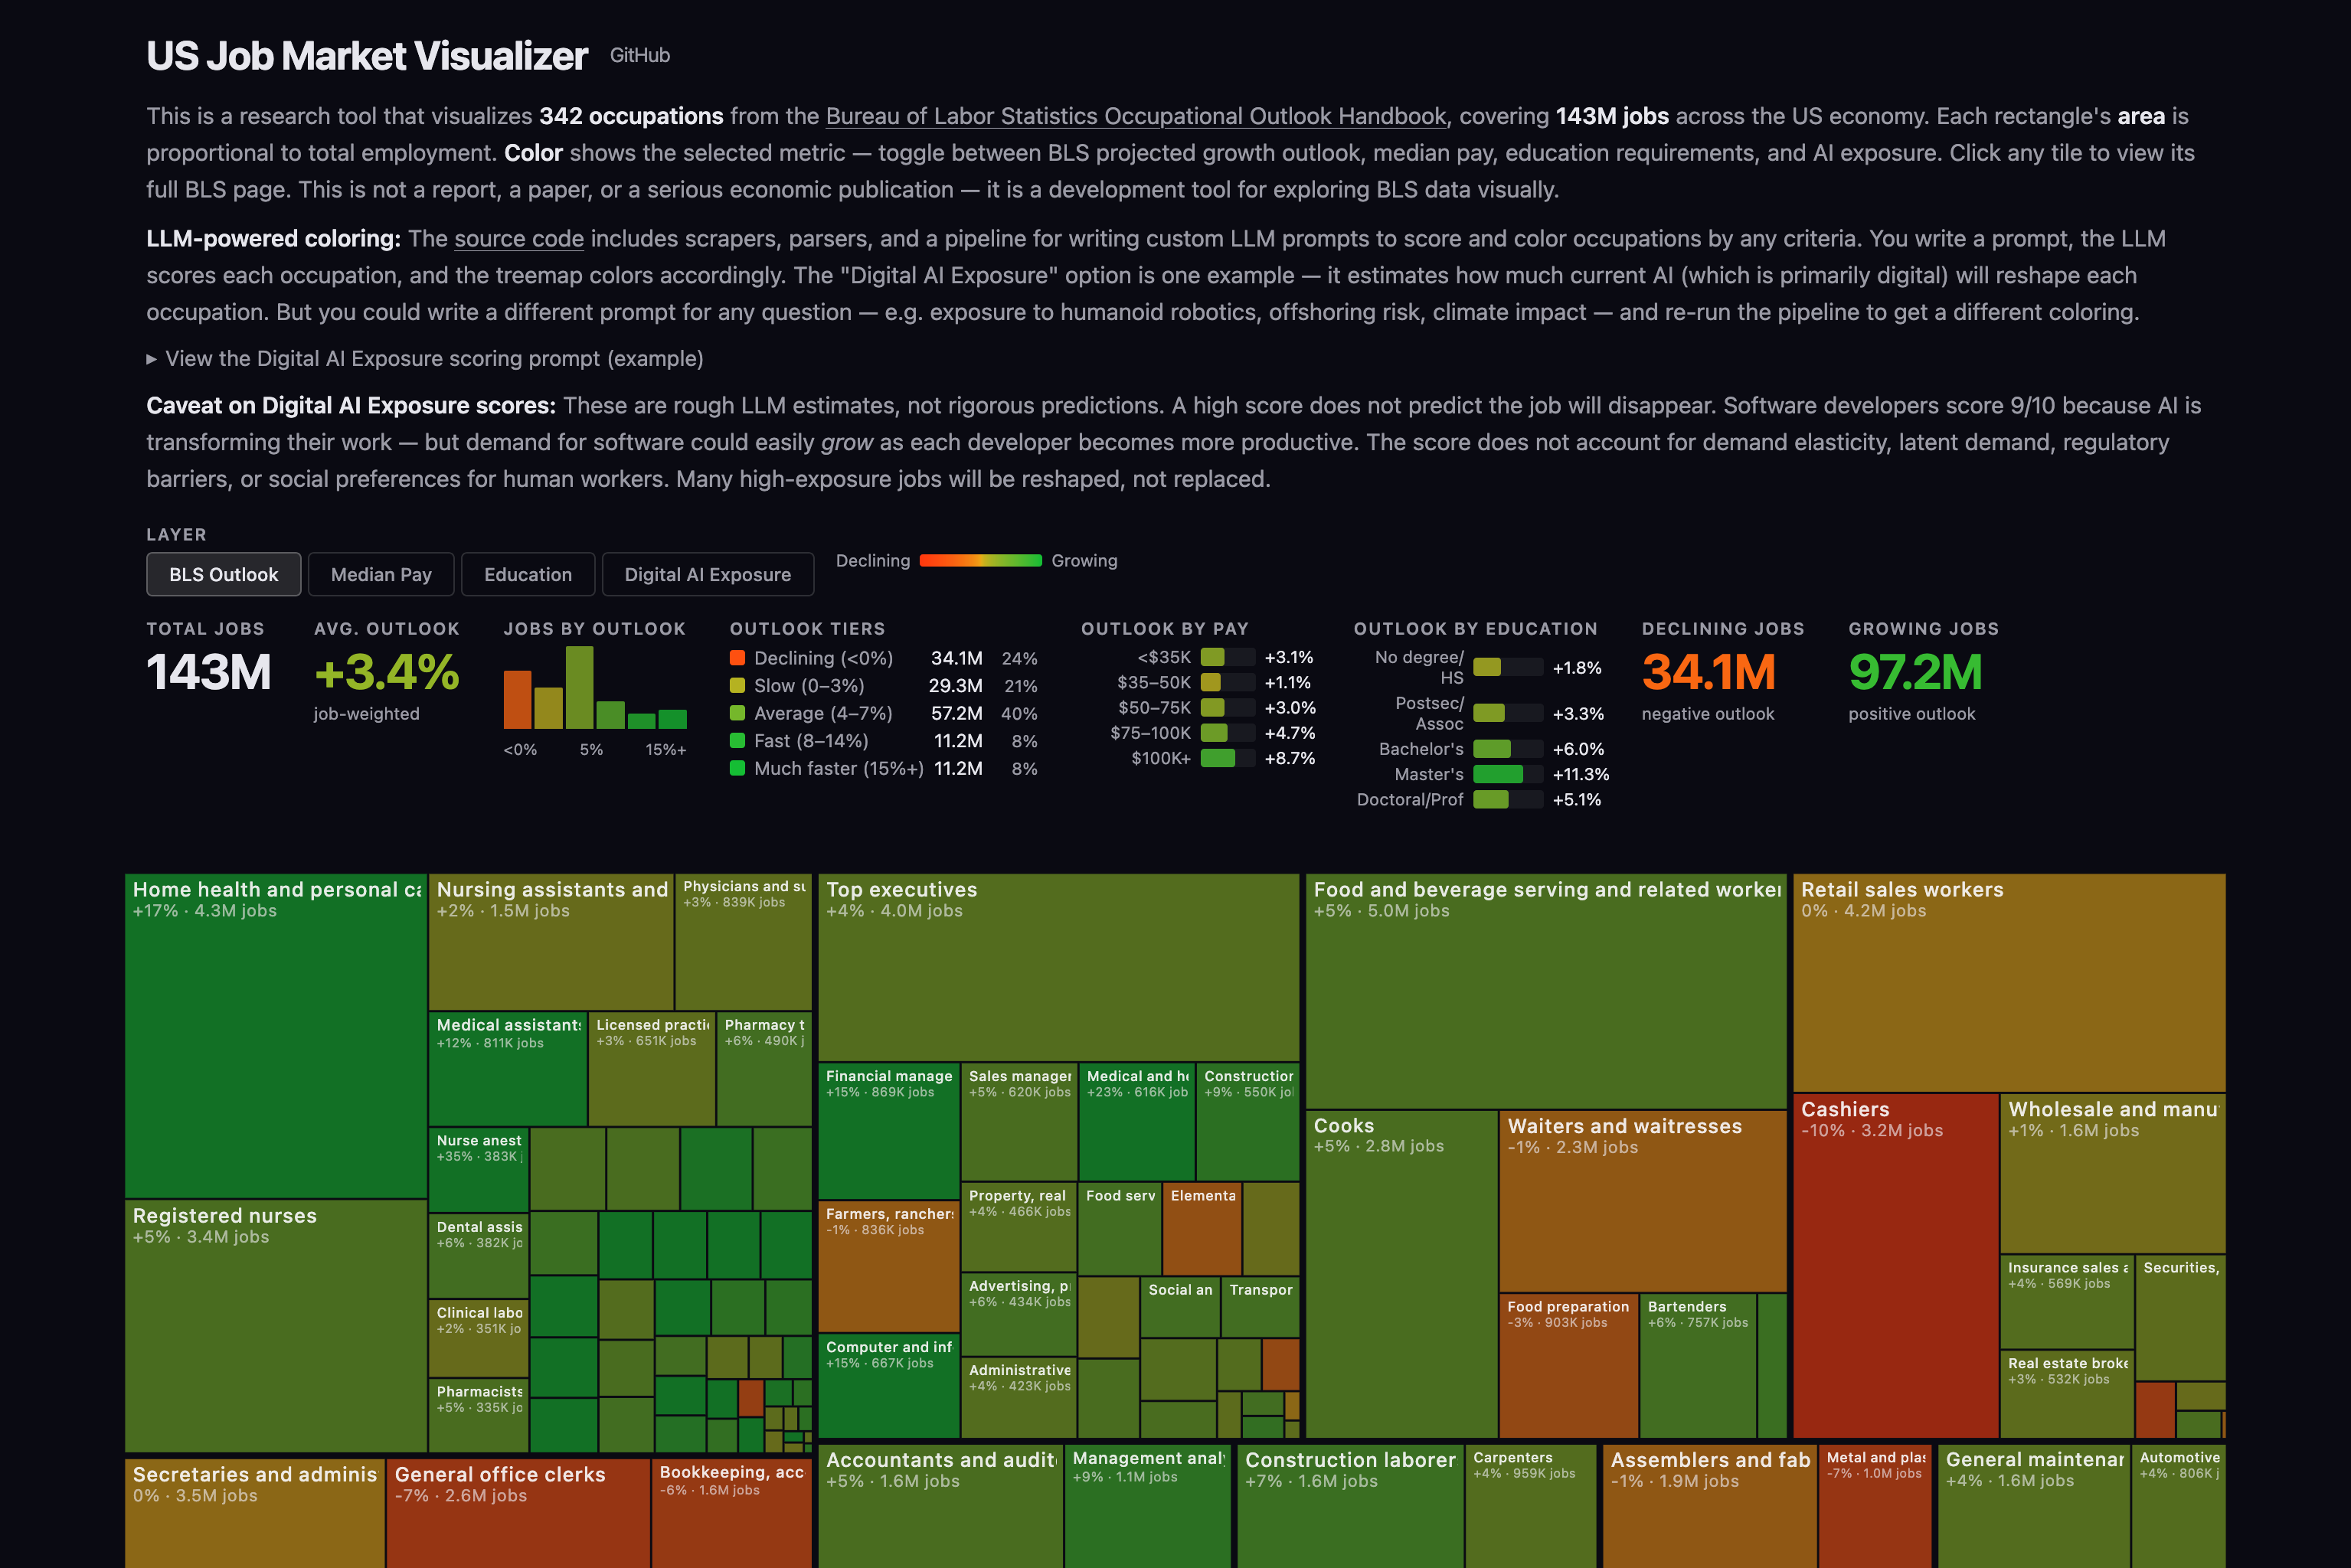
Task: Click the BLS Outlook layer button
Action: (x=223, y=574)
